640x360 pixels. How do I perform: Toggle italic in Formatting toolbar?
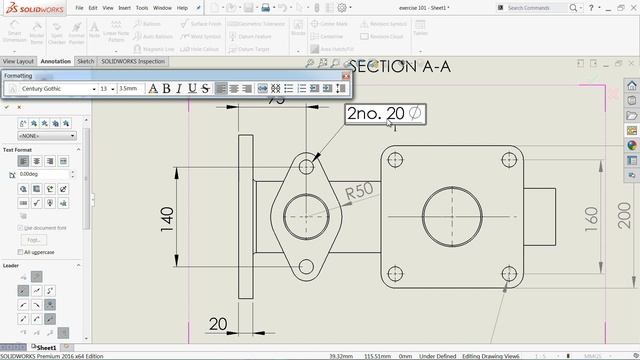point(179,89)
